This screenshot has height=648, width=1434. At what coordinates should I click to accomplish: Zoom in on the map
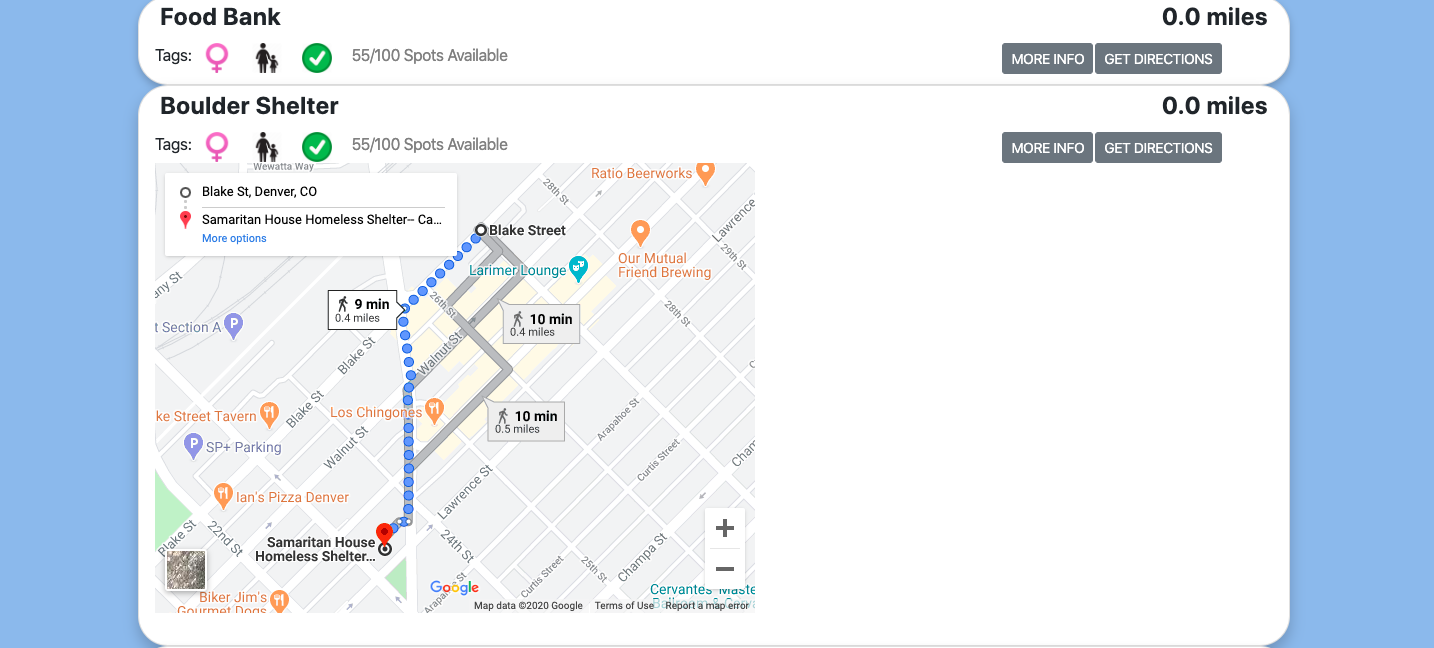tap(725, 528)
